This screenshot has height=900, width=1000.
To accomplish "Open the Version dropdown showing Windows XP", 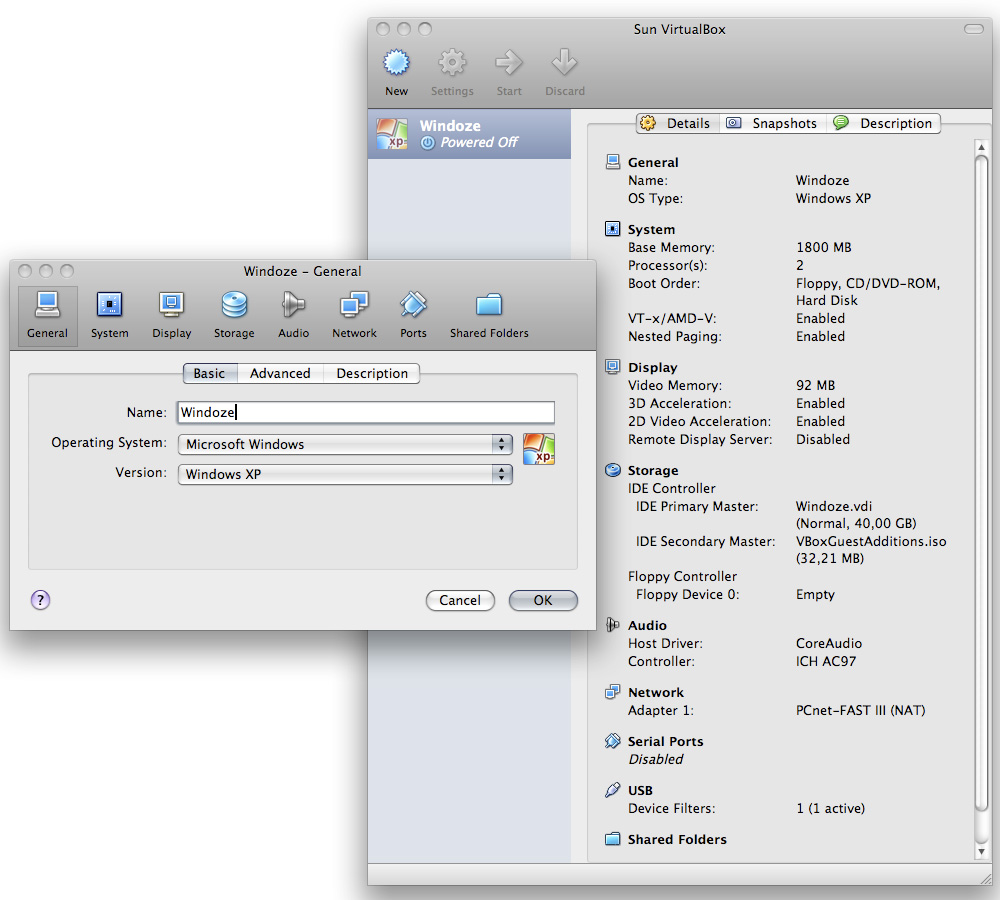I will point(345,474).
